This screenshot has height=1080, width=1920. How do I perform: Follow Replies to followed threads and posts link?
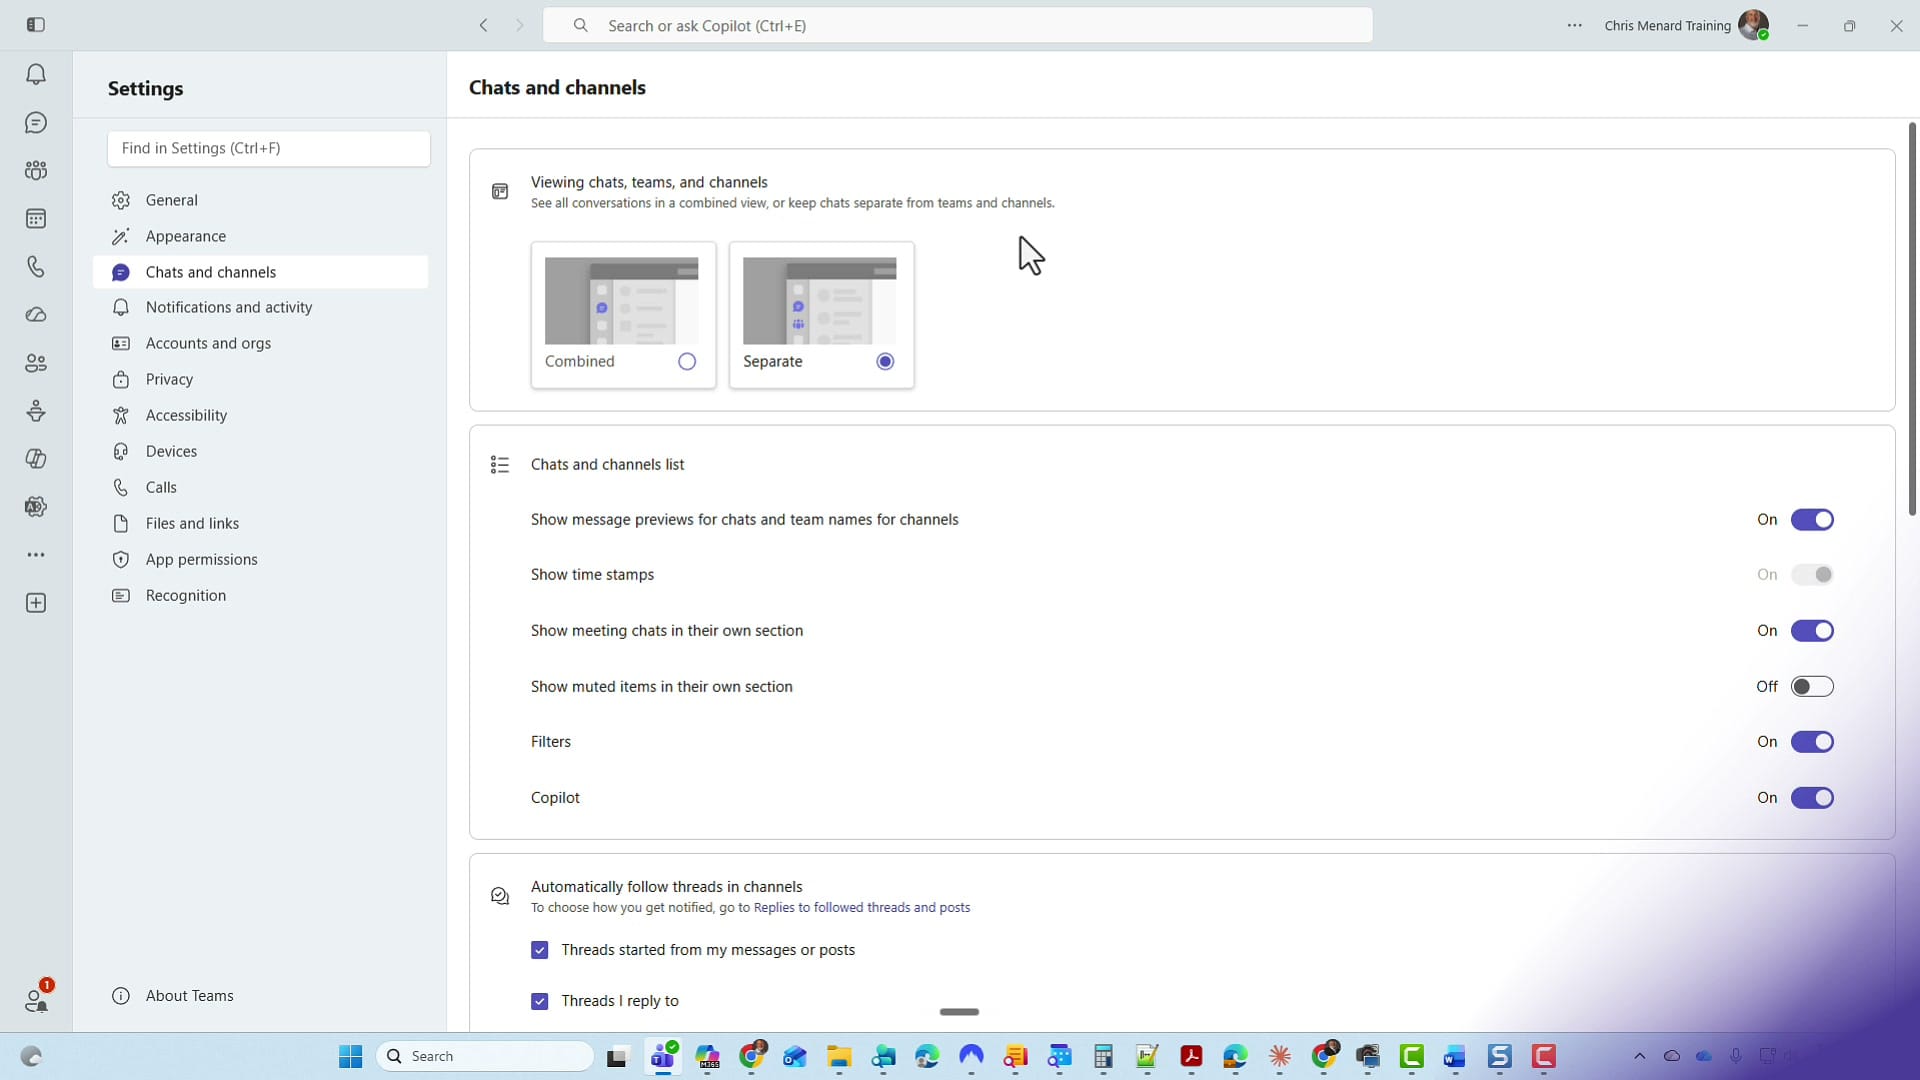[x=861, y=908]
